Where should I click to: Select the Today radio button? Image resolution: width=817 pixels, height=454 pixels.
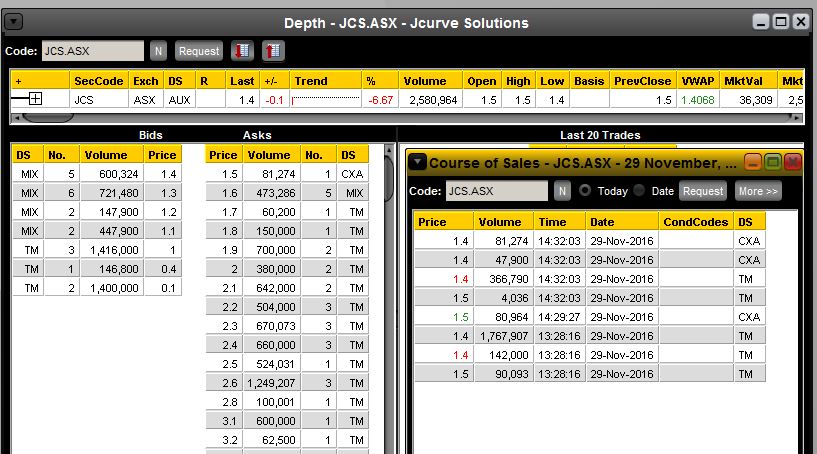tap(585, 190)
